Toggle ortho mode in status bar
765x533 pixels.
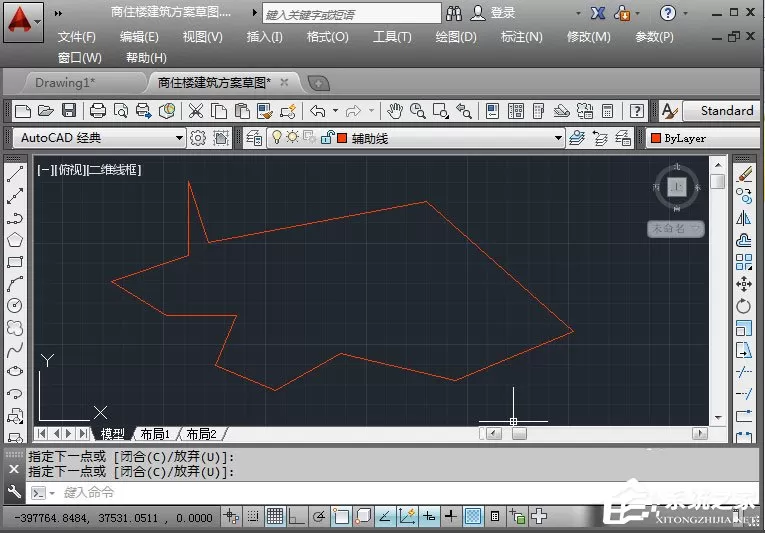[x=297, y=516]
